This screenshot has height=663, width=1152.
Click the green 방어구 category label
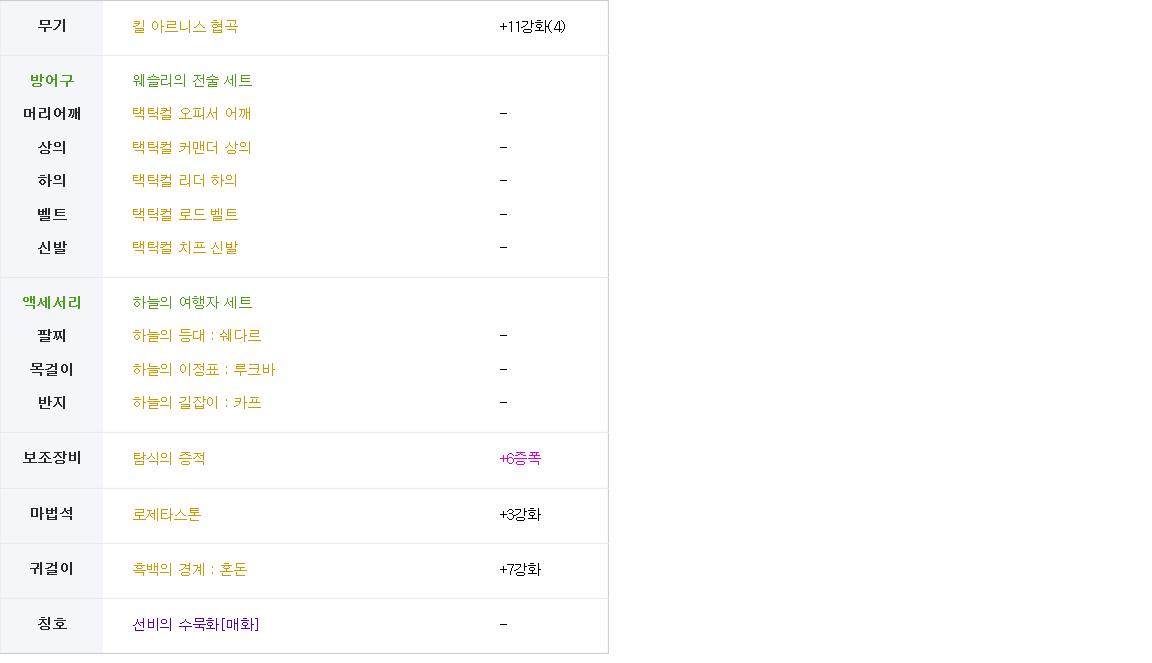click(52, 81)
